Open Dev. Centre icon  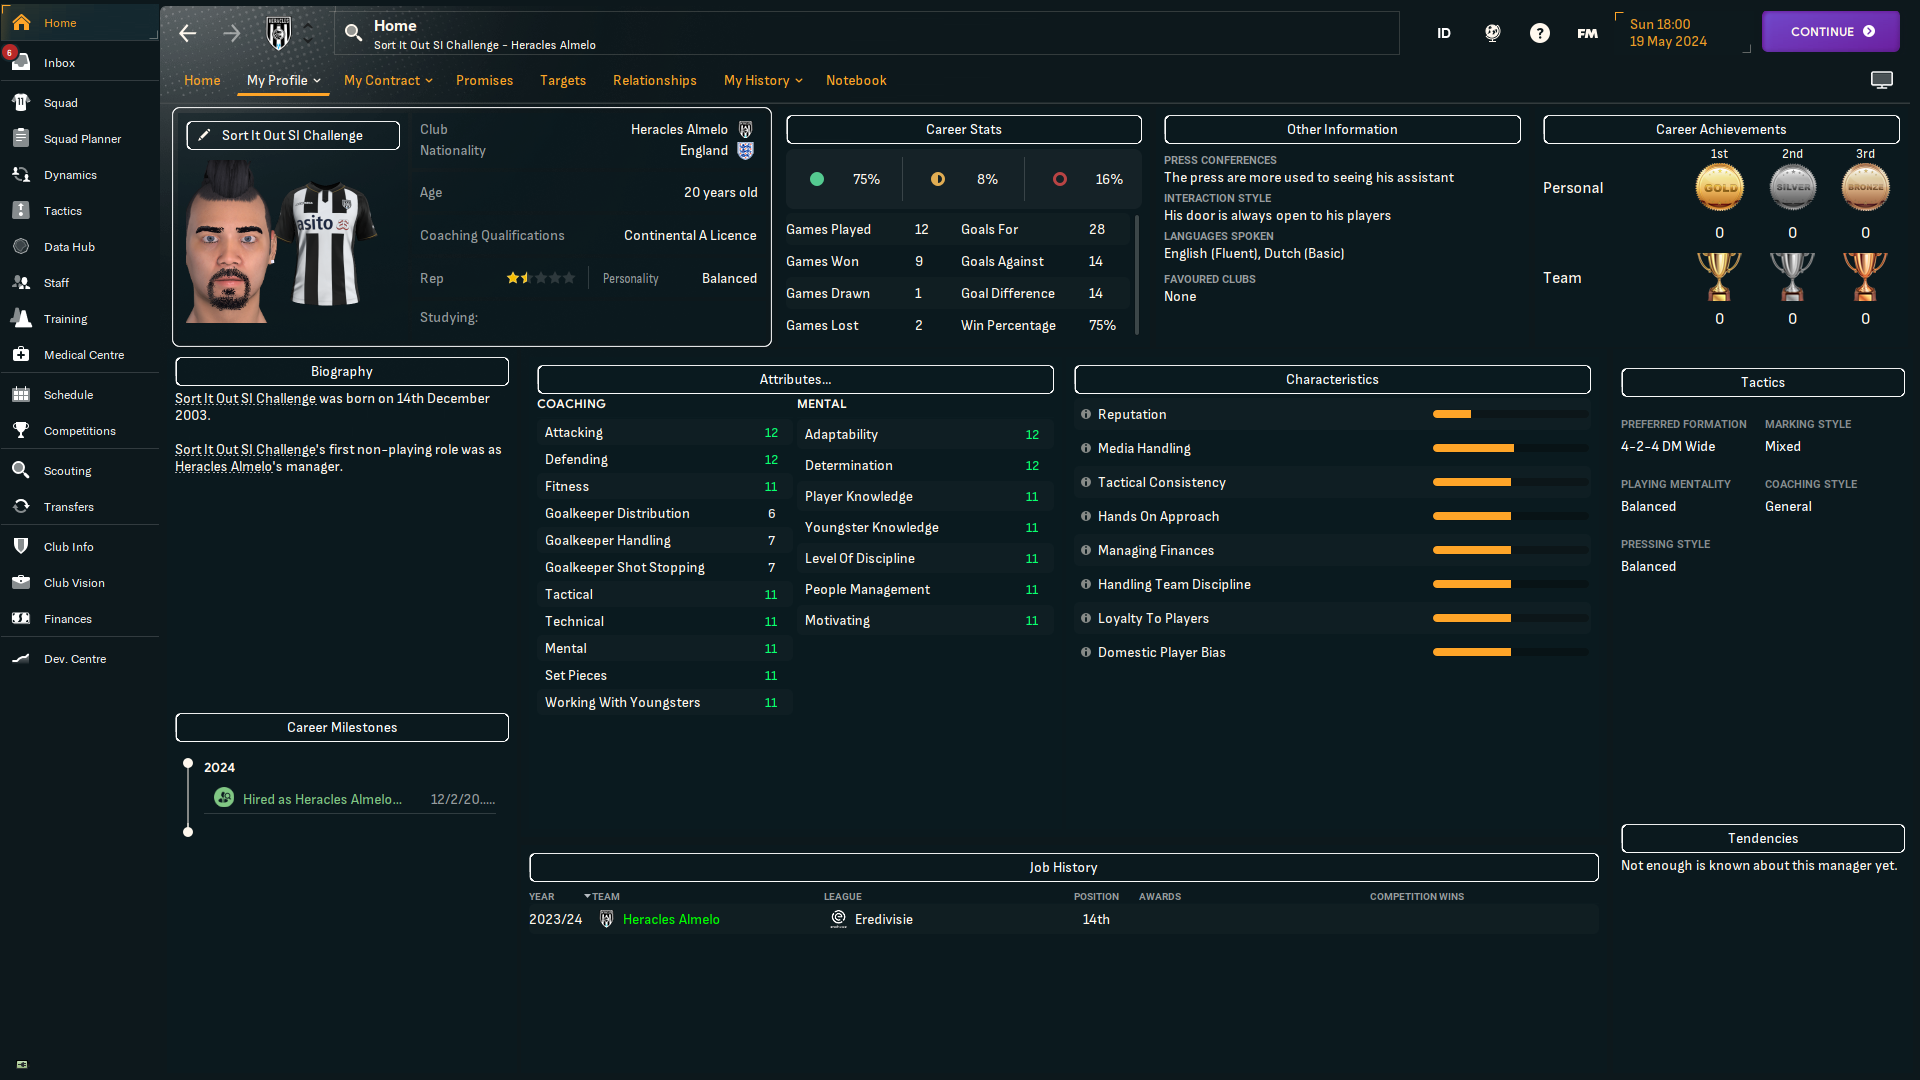click(21, 658)
